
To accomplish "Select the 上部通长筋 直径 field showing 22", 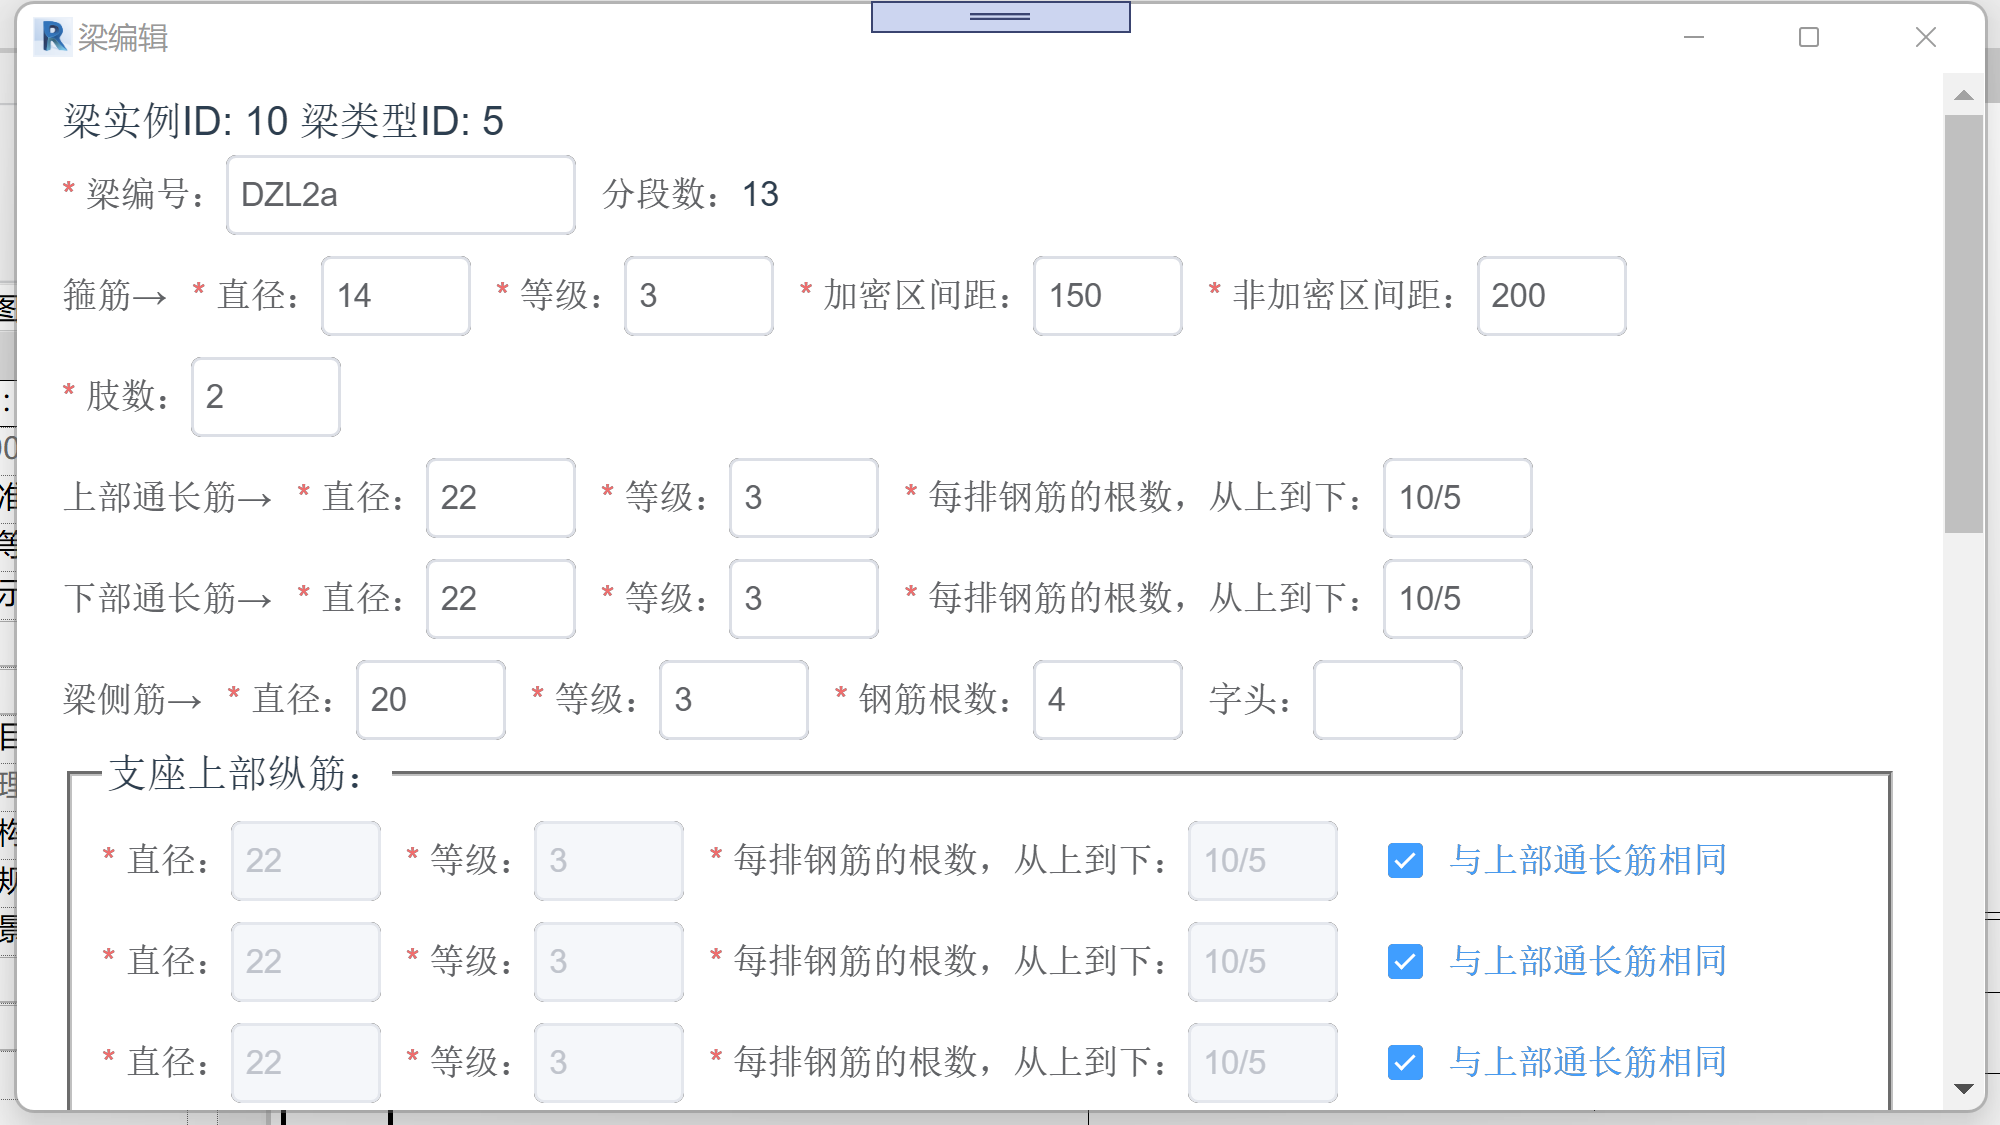I will pyautogui.click(x=500, y=498).
